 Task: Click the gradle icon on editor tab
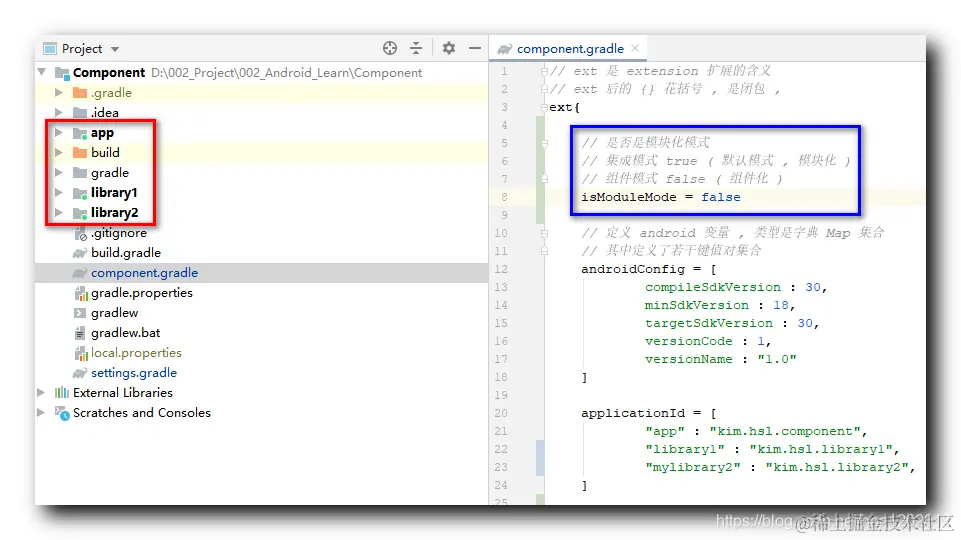point(505,48)
